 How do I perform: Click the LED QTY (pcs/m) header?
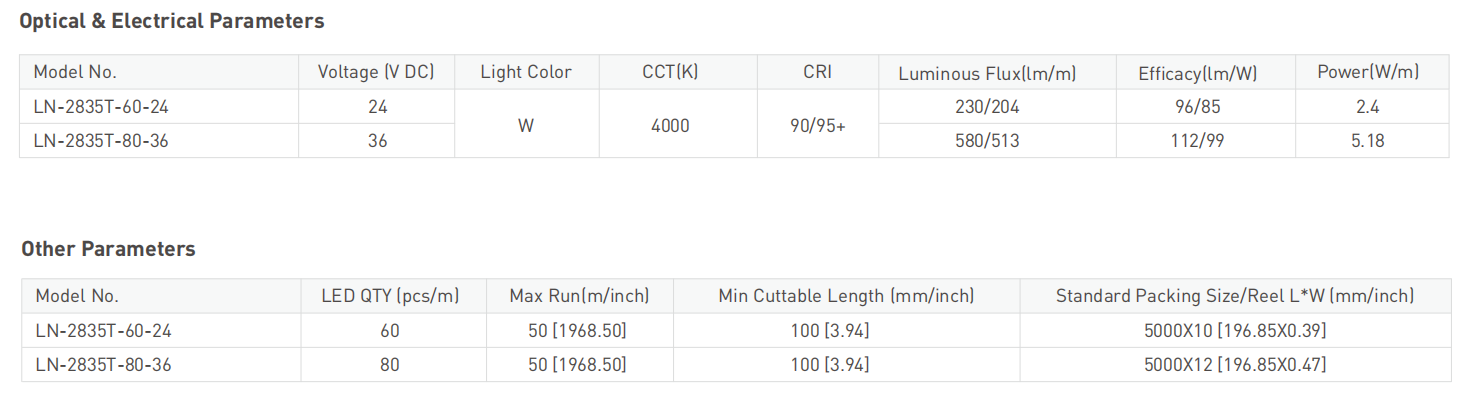tap(390, 296)
